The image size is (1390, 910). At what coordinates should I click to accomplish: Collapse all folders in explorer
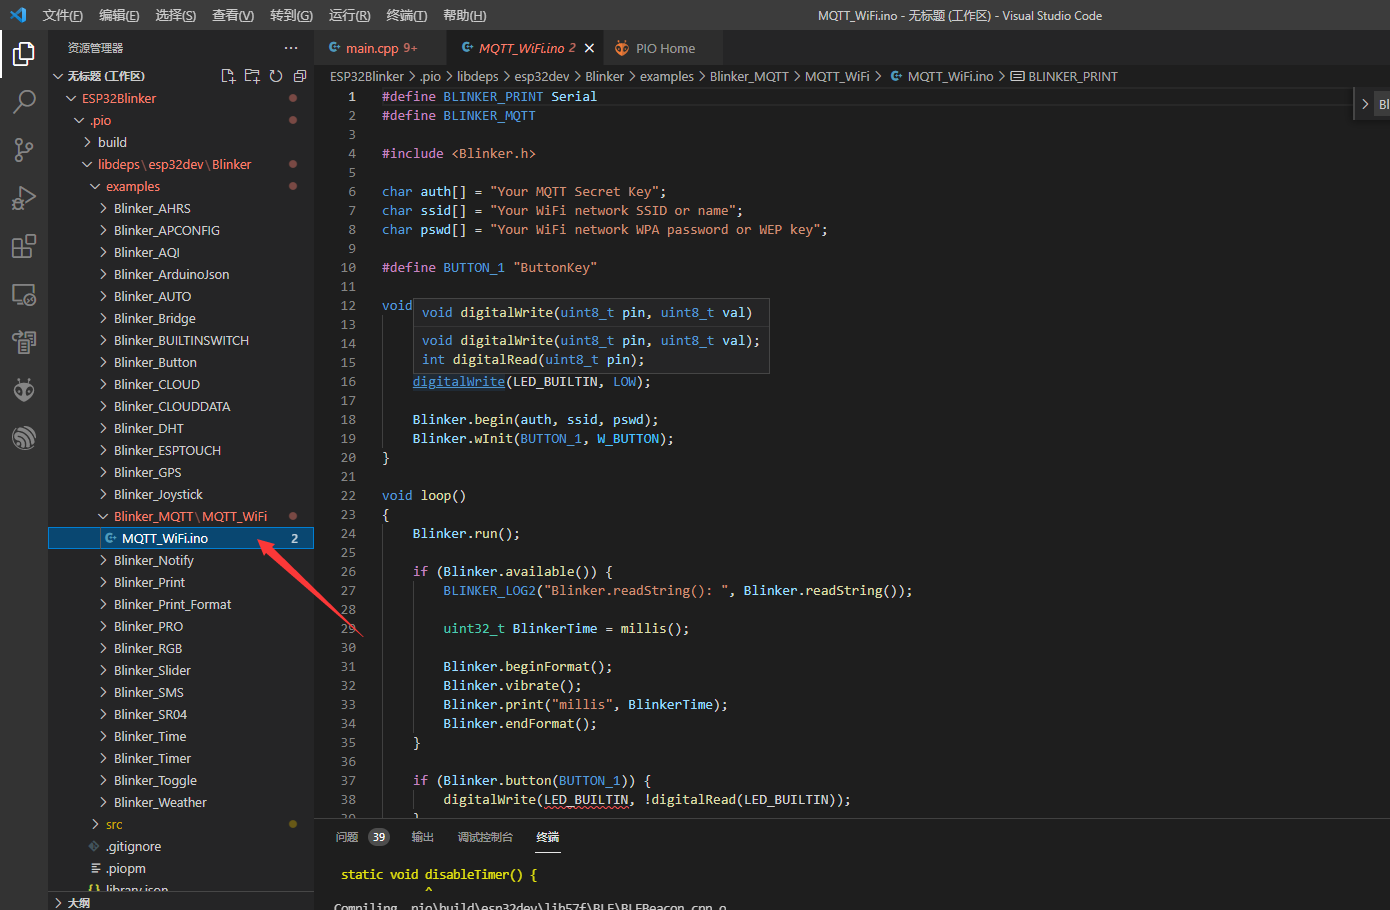[x=299, y=76]
